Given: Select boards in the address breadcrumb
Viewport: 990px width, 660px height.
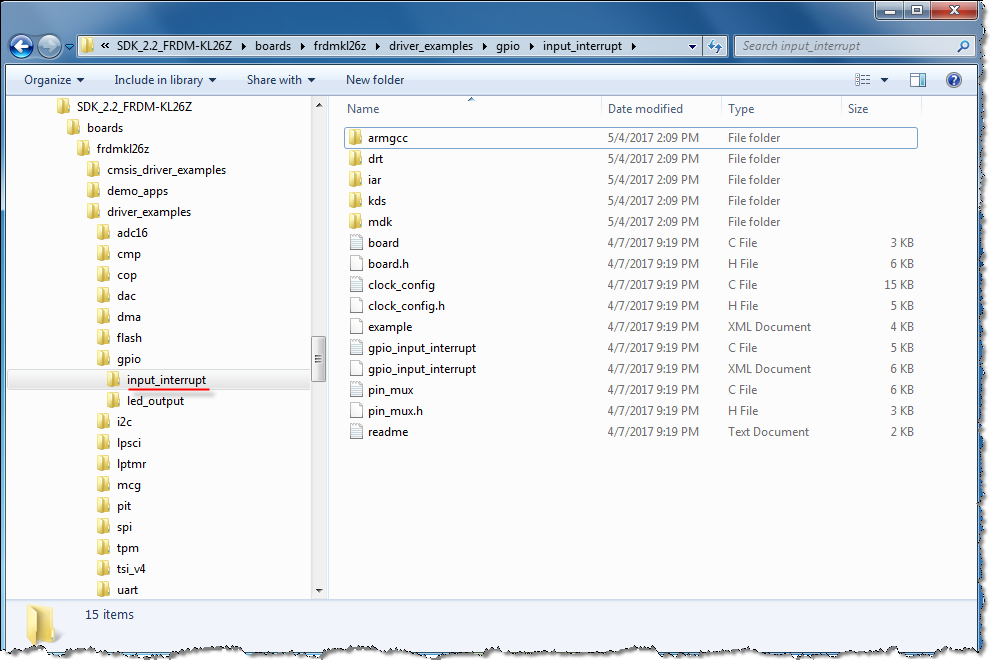Looking at the screenshot, I should 273,46.
